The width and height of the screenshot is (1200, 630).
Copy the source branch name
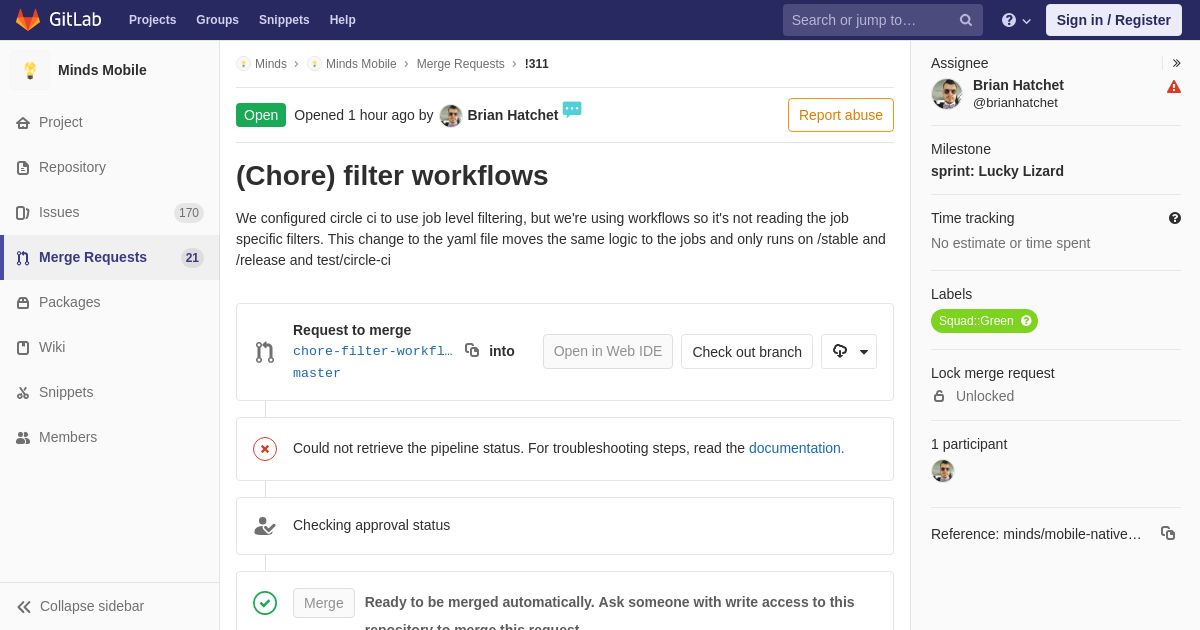click(x=472, y=350)
